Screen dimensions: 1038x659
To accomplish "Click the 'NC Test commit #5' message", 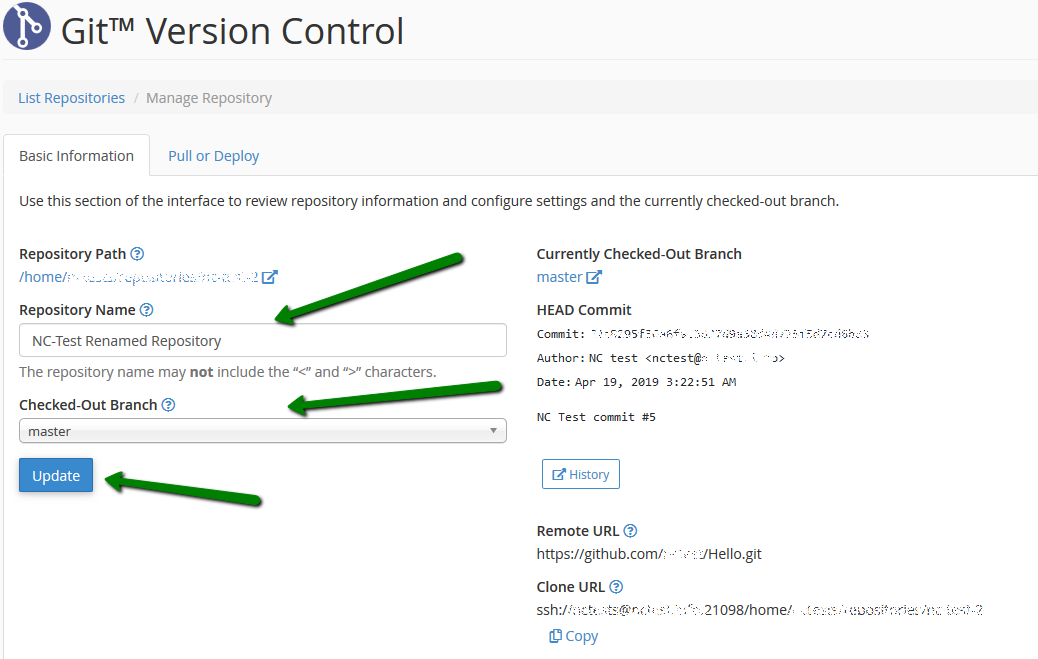I will (596, 417).
